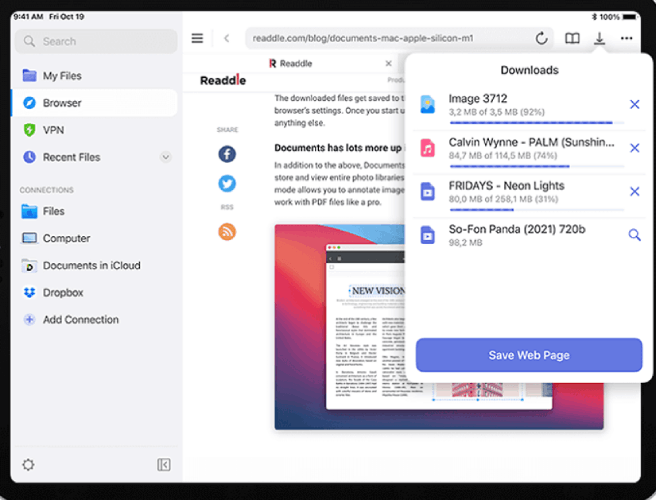656x500 pixels.
Task: Open settings via the gear icon
Action: pos(28,464)
